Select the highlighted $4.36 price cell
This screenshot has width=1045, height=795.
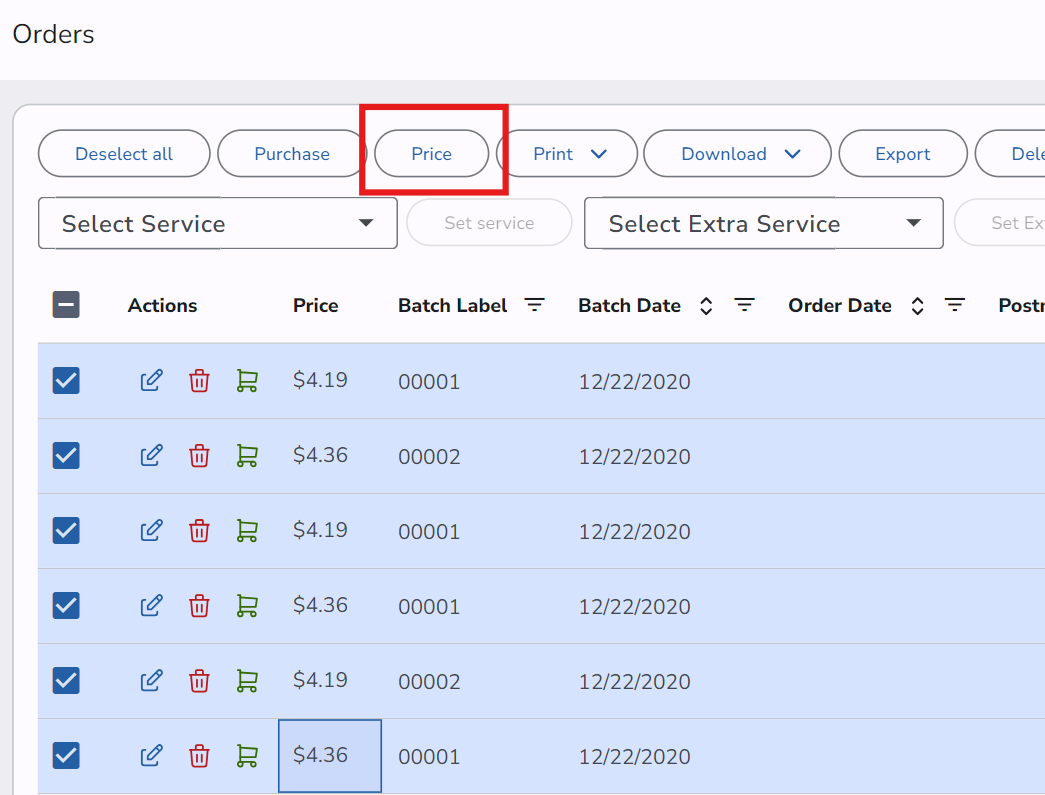[x=329, y=756]
